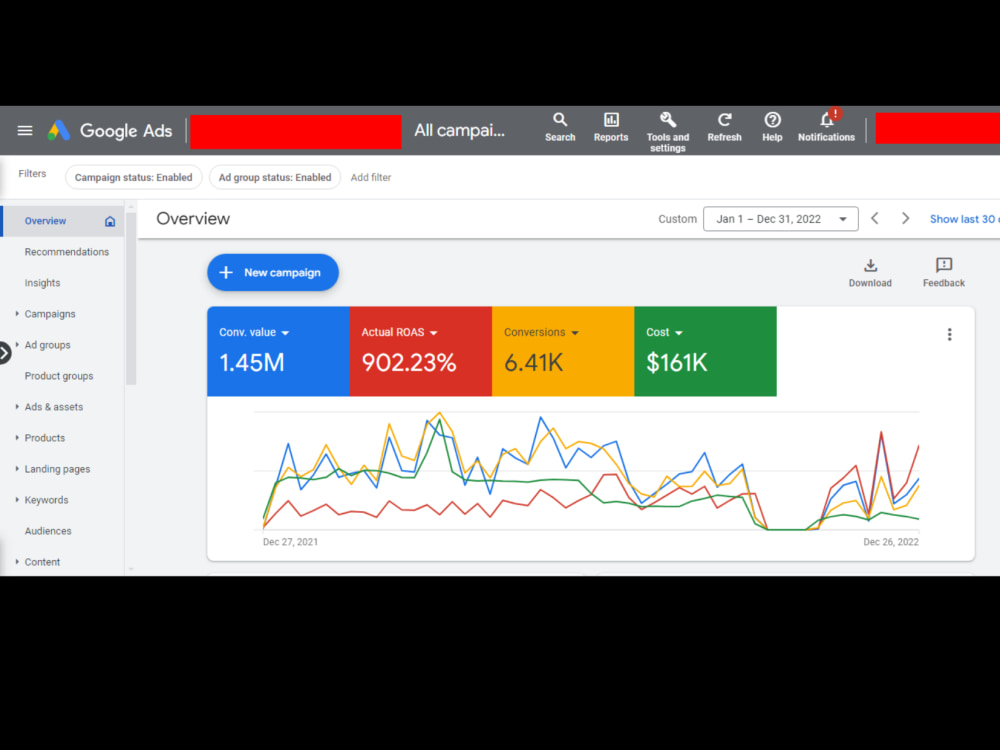Image resolution: width=1000 pixels, height=750 pixels.
Task: Open the date range dropdown
Action: coord(781,219)
